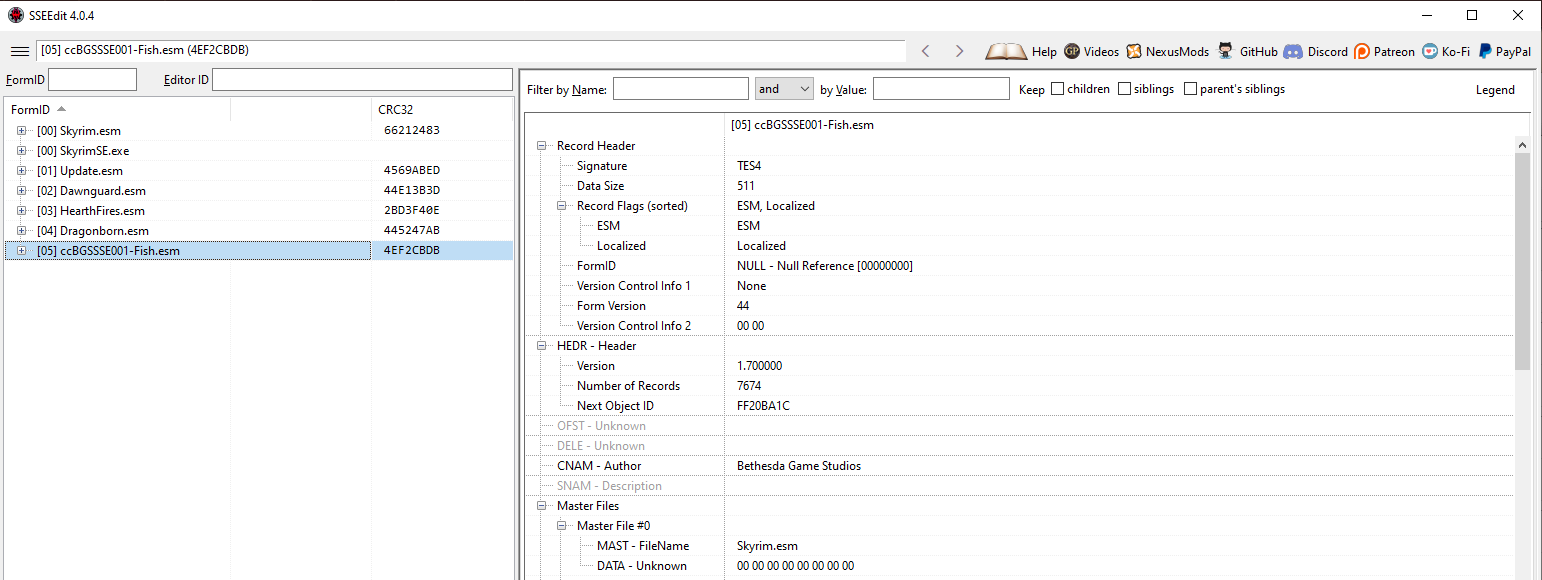Click the Data Size value 511
Image resolution: width=1542 pixels, height=580 pixels.
(x=746, y=186)
